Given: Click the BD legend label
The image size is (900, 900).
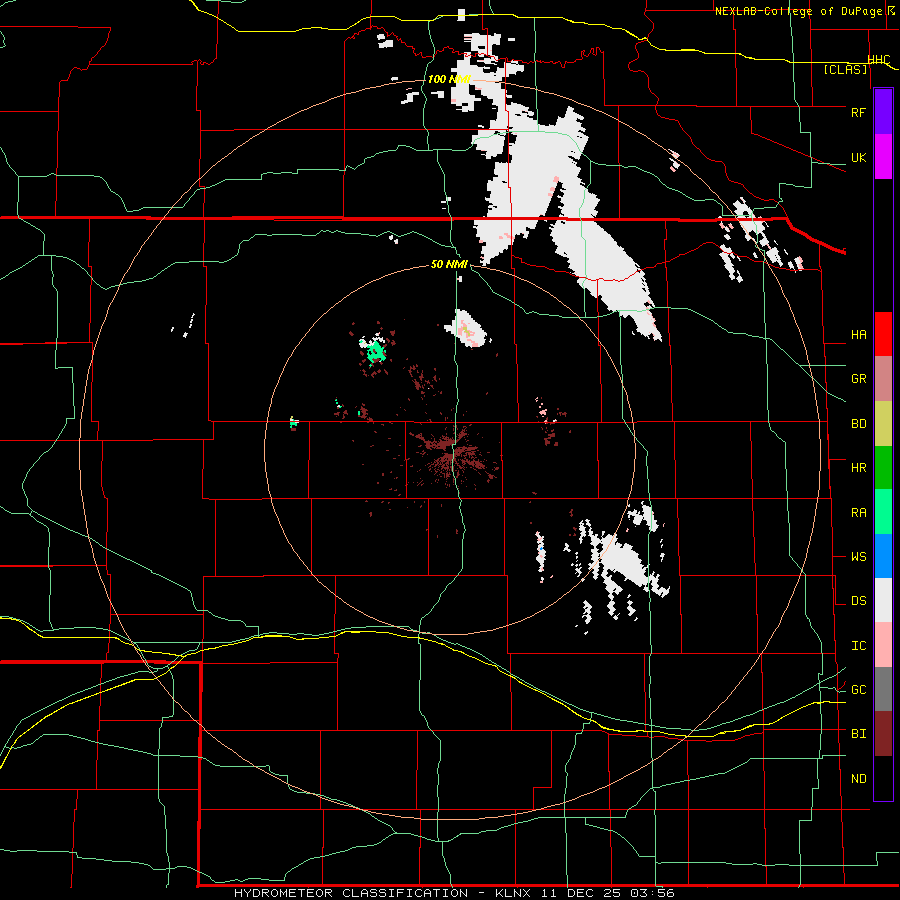Looking at the screenshot, I should [858, 424].
